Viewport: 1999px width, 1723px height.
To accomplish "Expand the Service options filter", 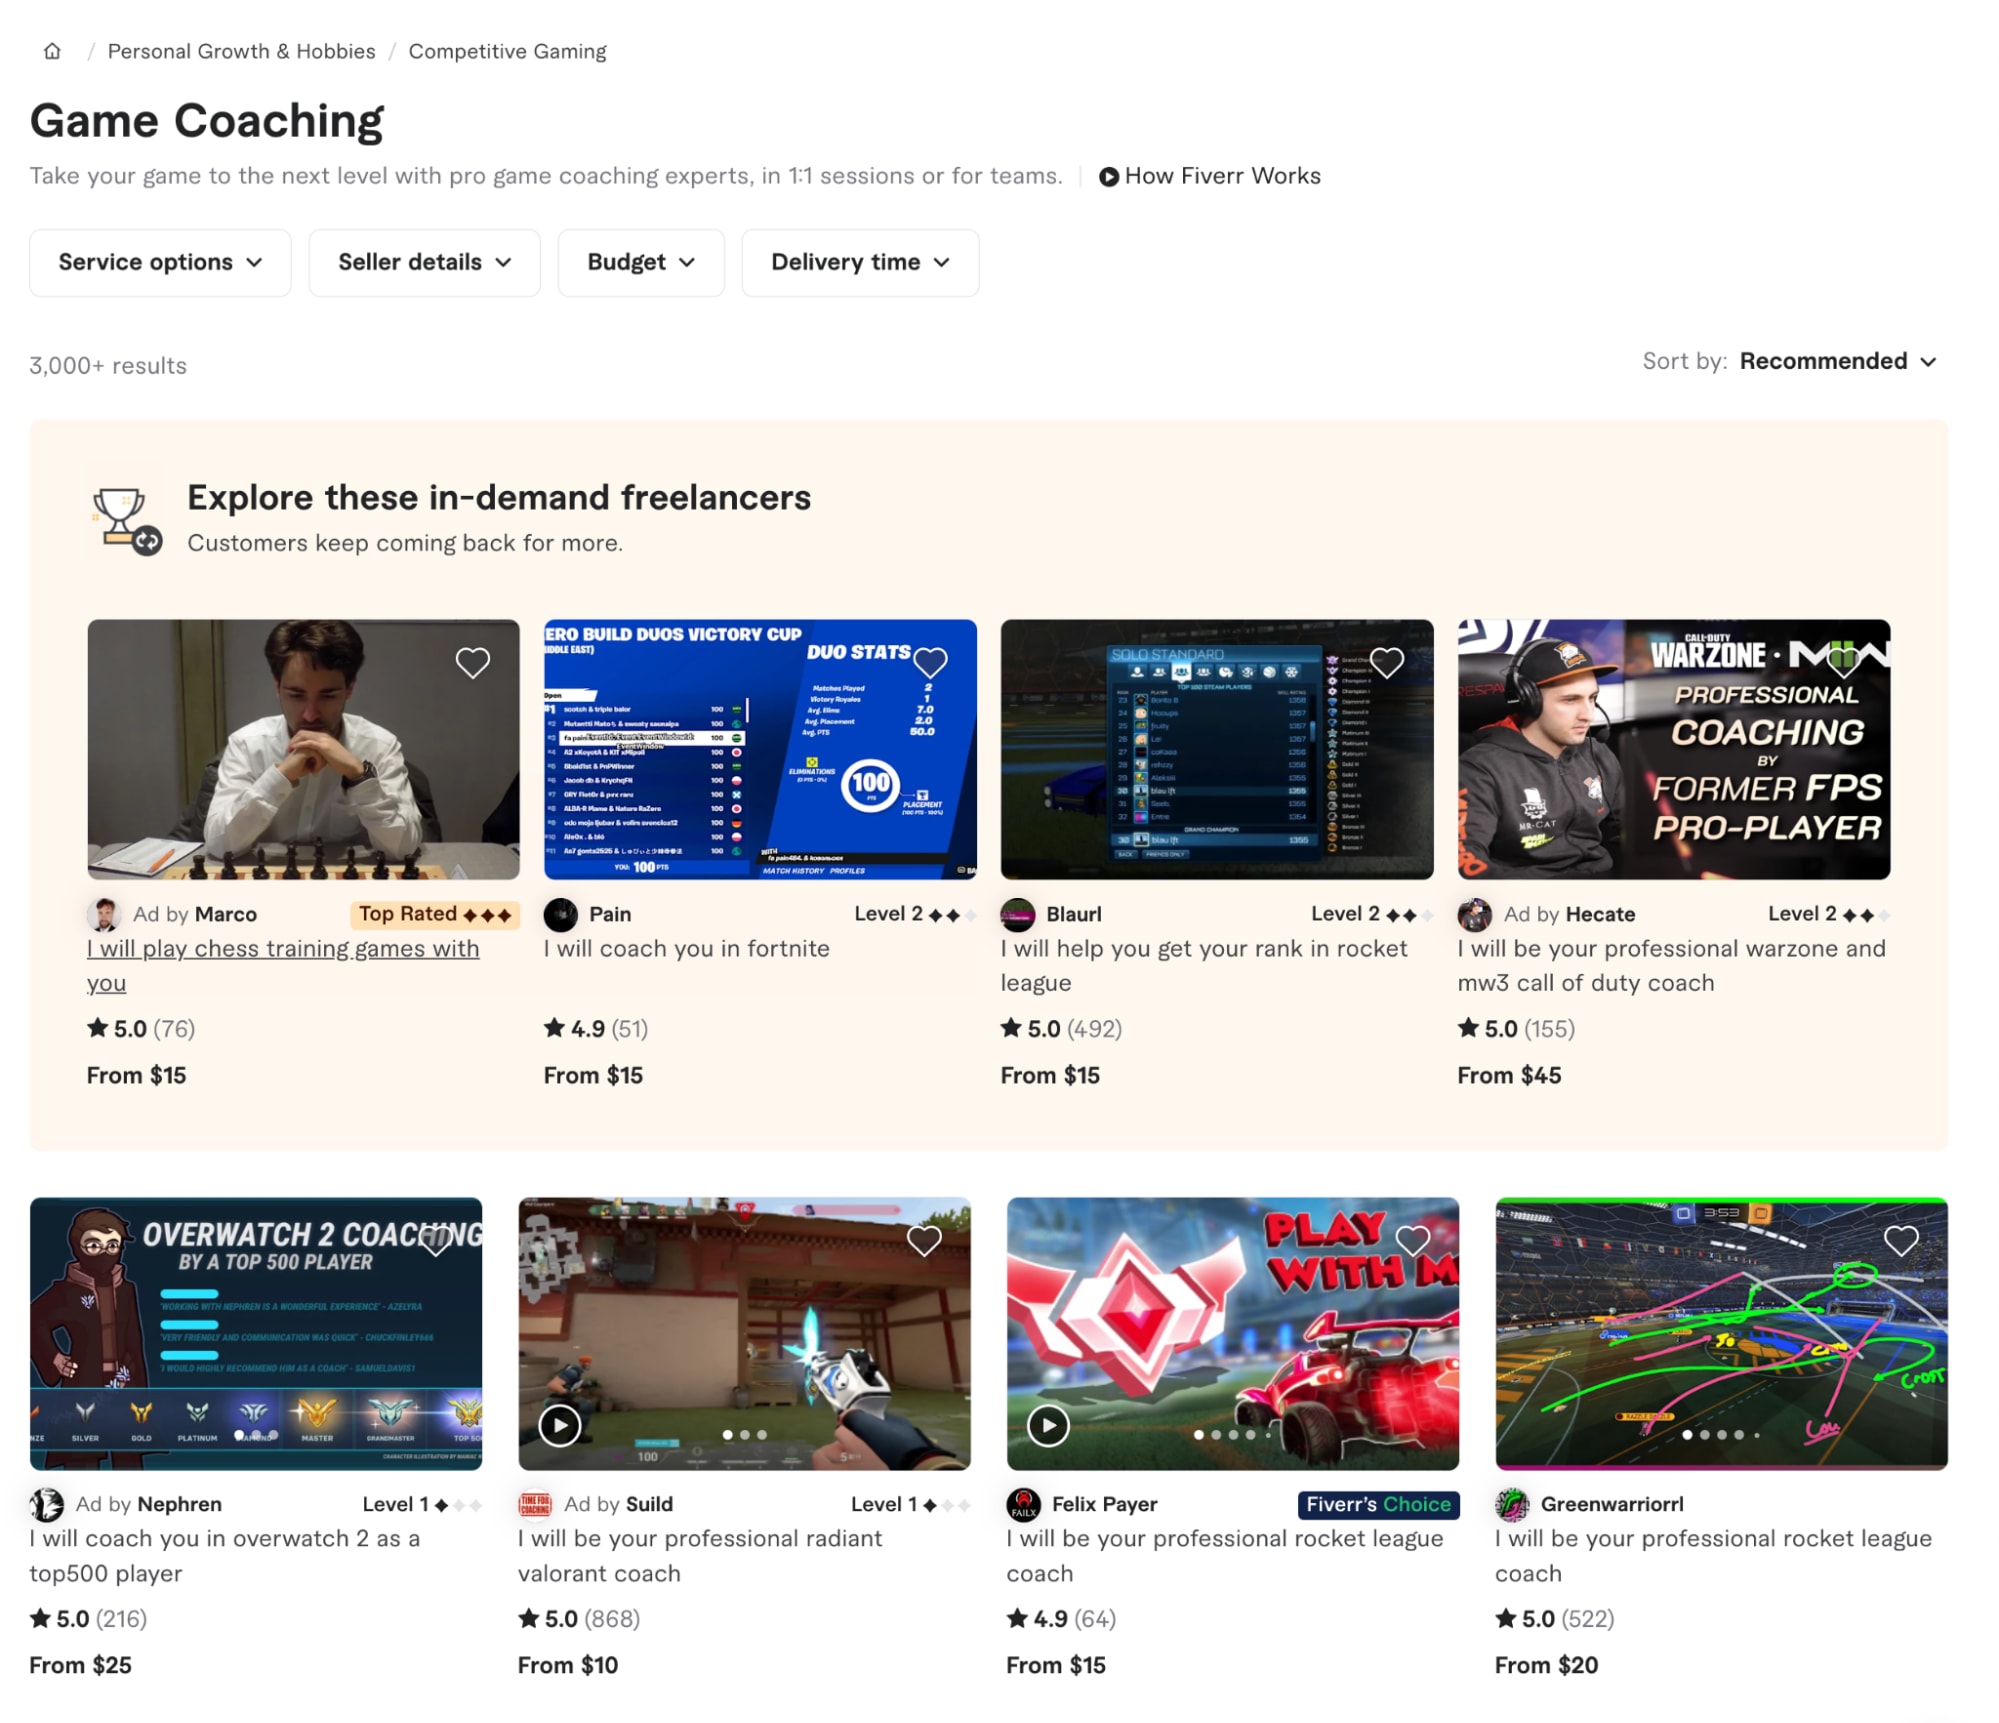I will click(160, 262).
